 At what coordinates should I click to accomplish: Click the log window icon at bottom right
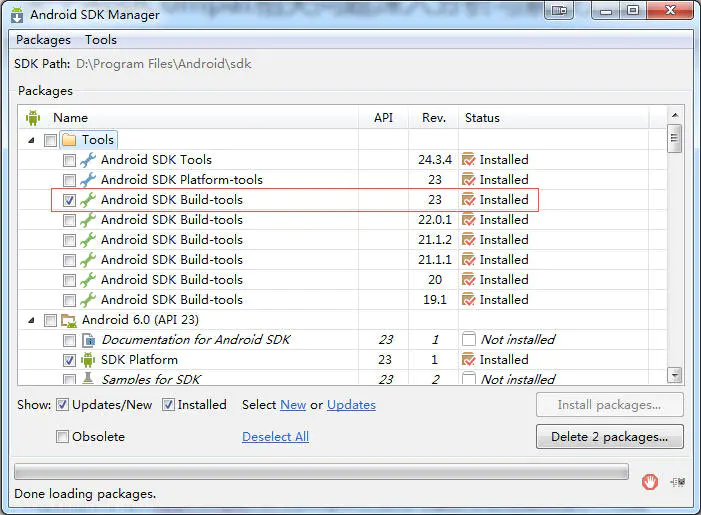[x=678, y=482]
